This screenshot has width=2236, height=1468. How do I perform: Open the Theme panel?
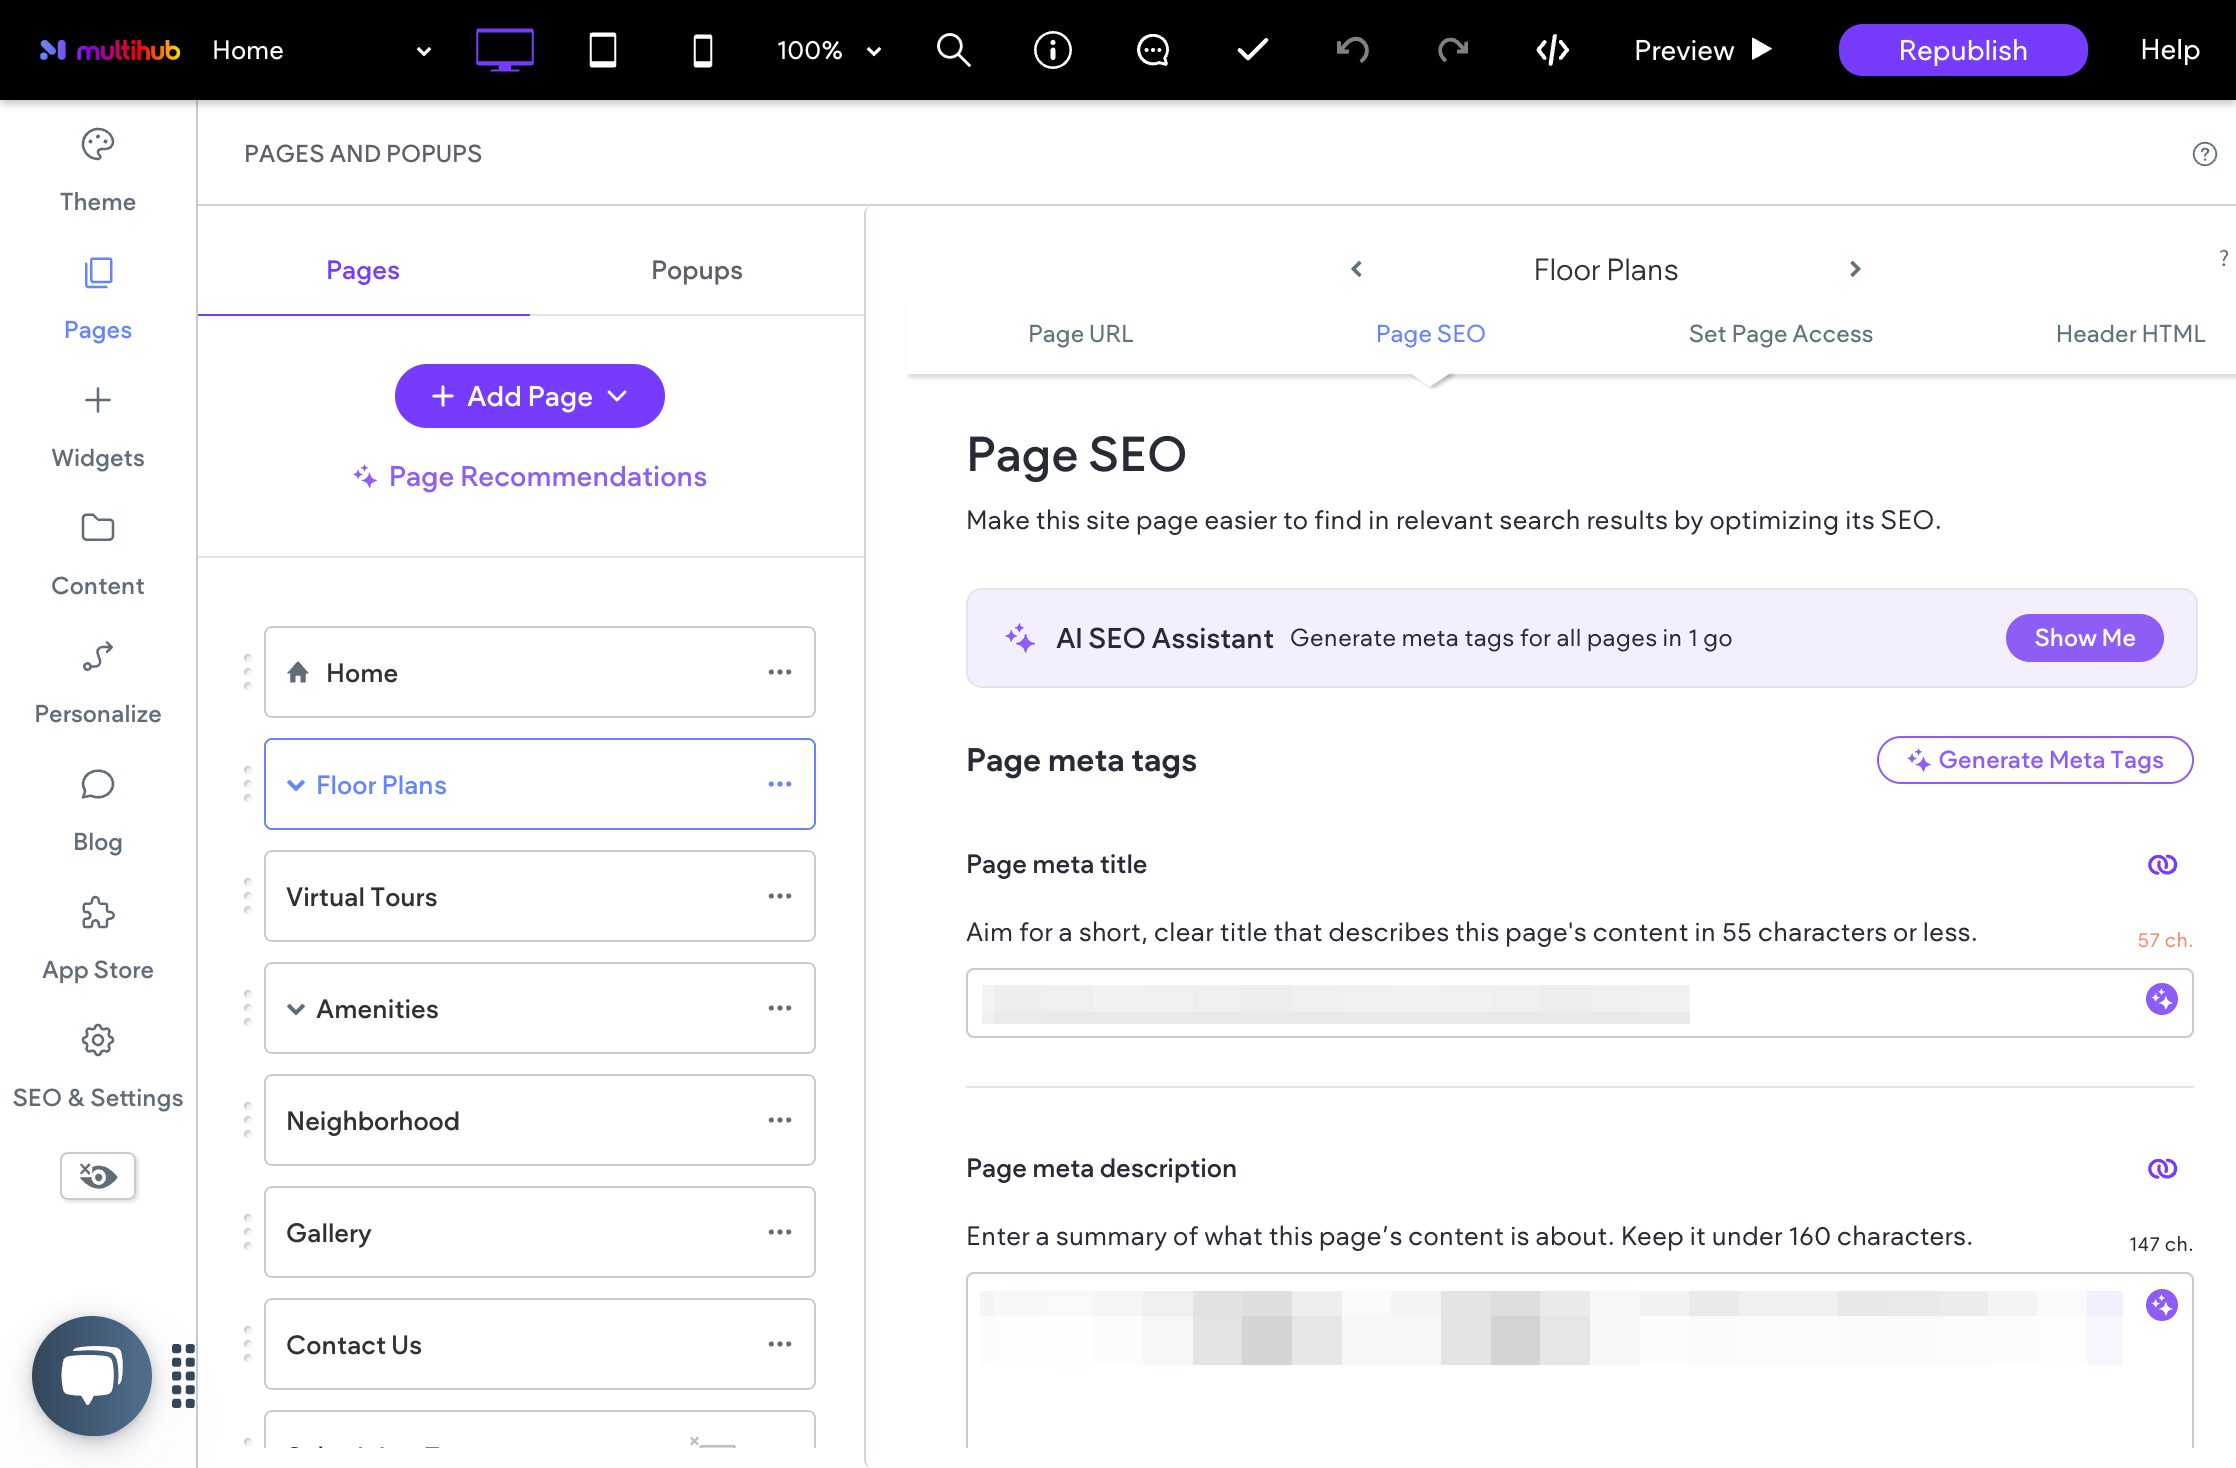[x=98, y=172]
